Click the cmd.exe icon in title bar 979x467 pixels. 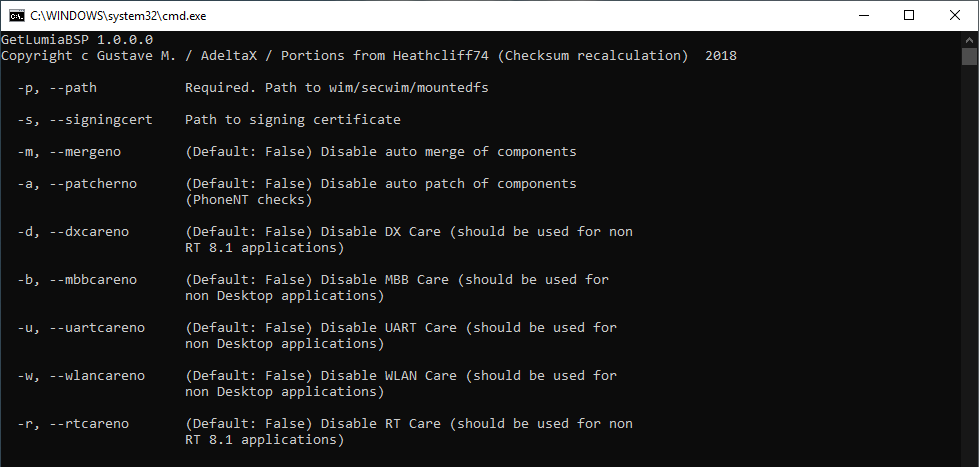[16, 16]
